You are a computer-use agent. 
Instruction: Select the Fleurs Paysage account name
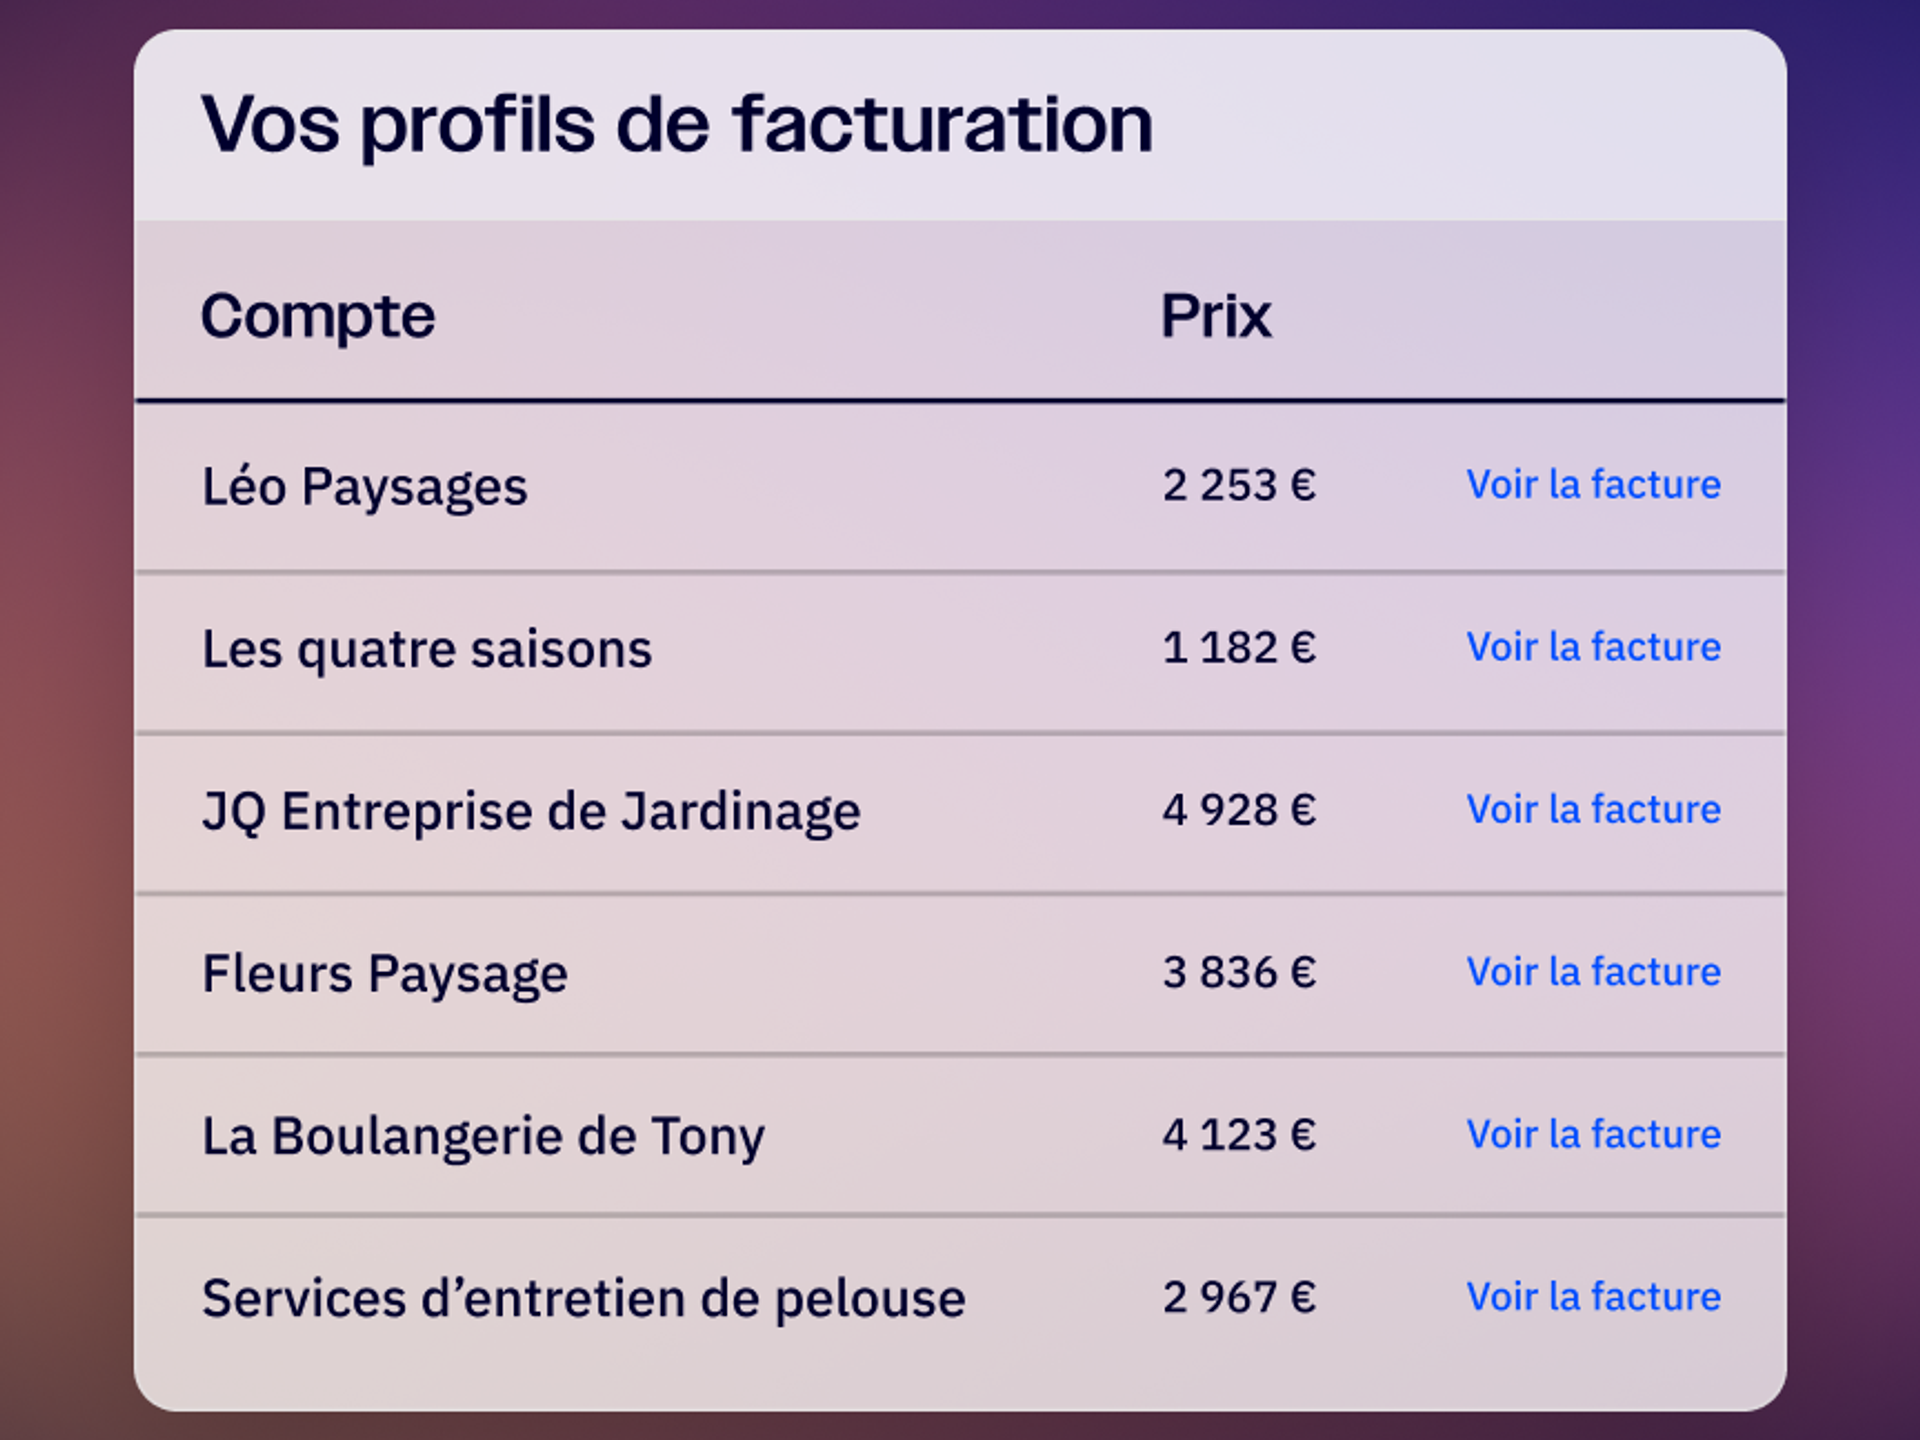pyautogui.click(x=385, y=974)
